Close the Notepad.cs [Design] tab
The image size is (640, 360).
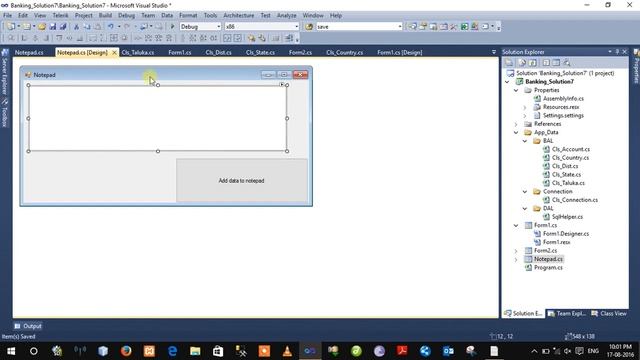pyautogui.click(x=114, y=52)
